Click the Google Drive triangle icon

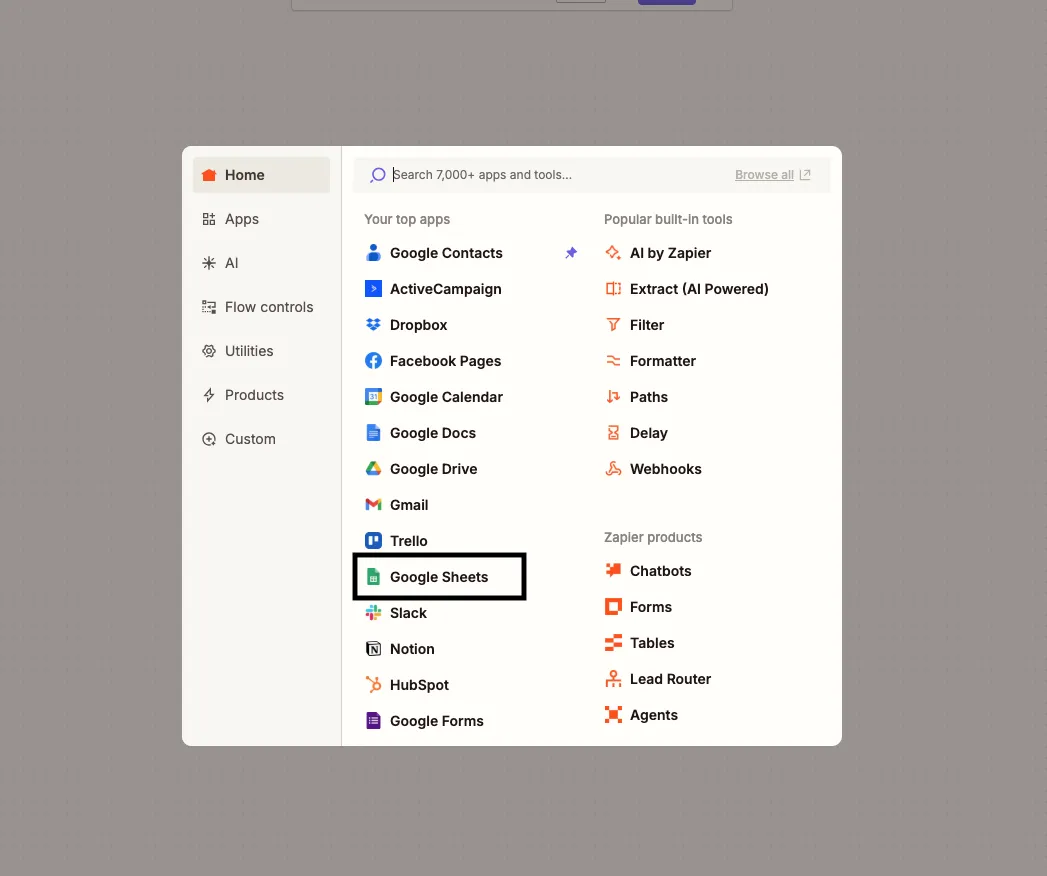tap(373, 469)
